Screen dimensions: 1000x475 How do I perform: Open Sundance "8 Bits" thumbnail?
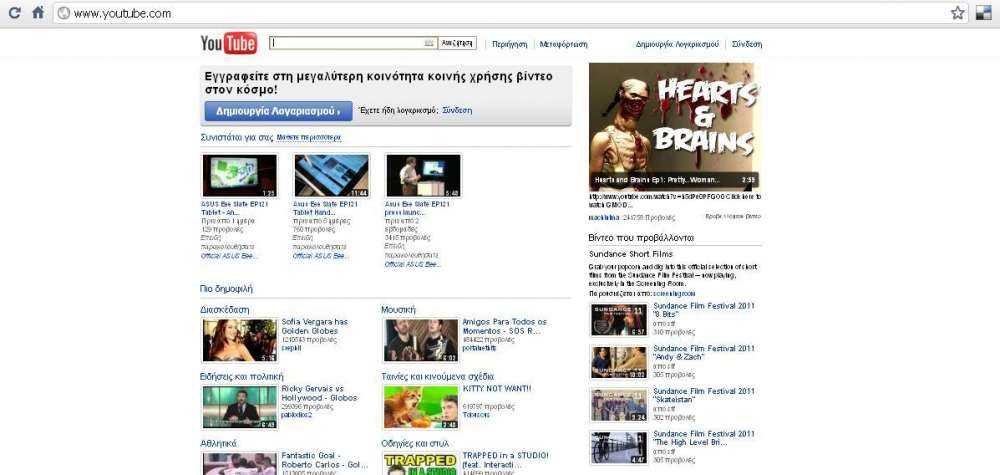click(619, 321)
